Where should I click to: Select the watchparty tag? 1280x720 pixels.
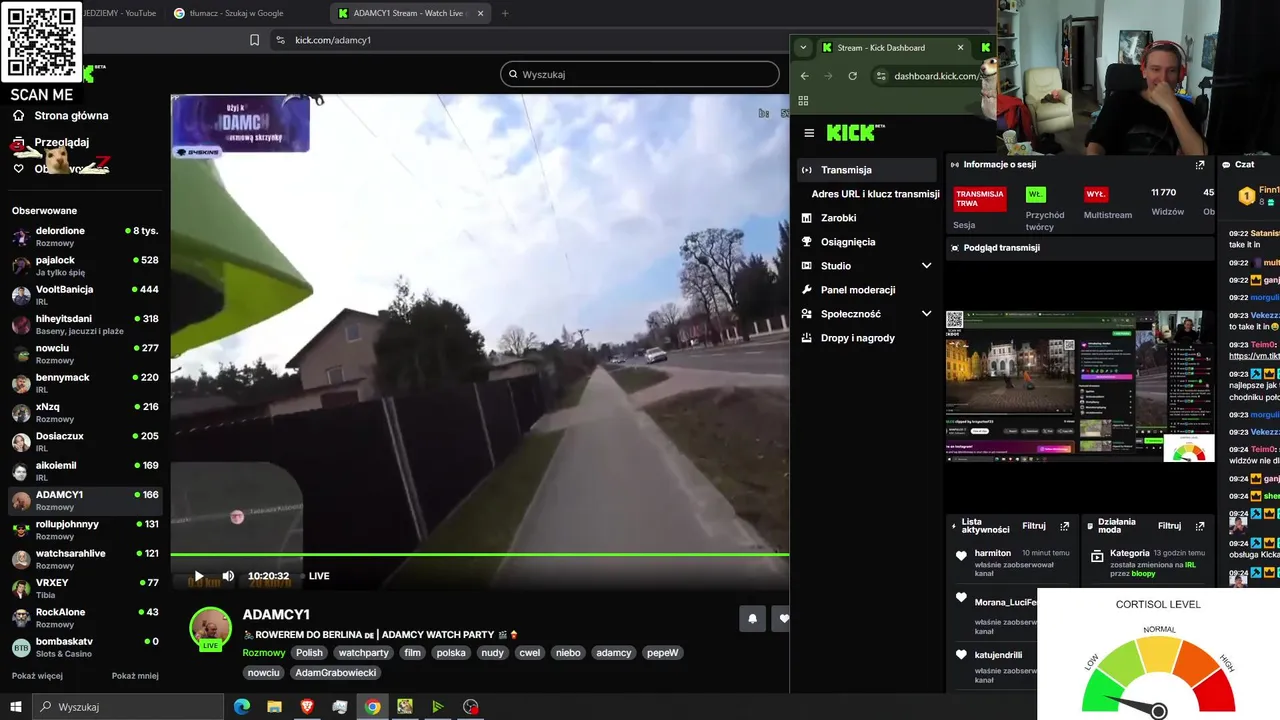pos(363,653)
